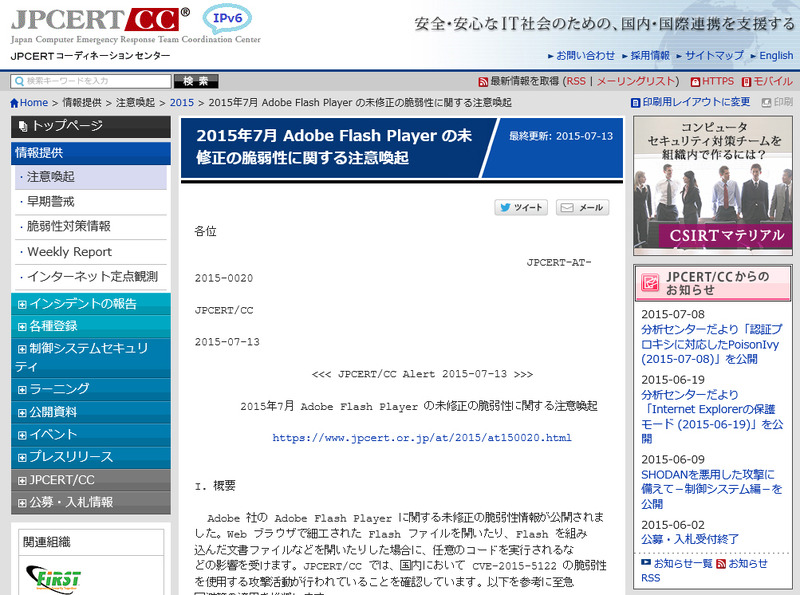The image size is (800, 595).
Task: Click the ツイート tweet button
Action: (521, 208)
